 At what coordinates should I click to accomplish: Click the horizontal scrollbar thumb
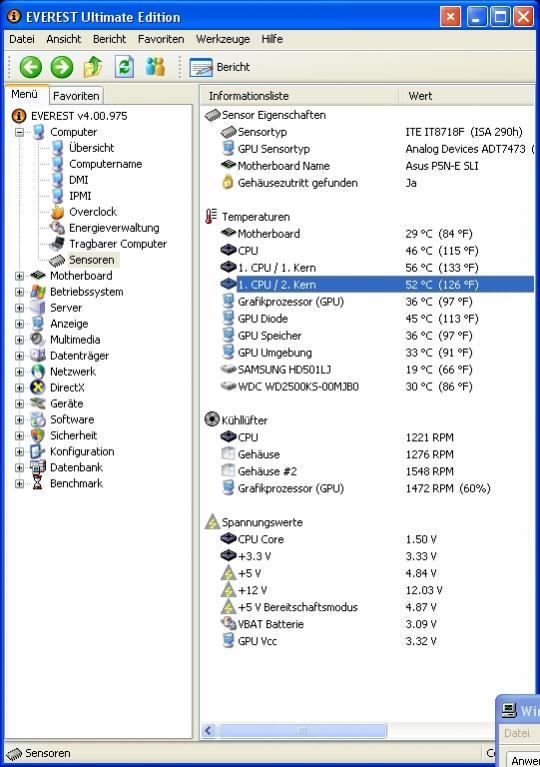coord(302,731)
